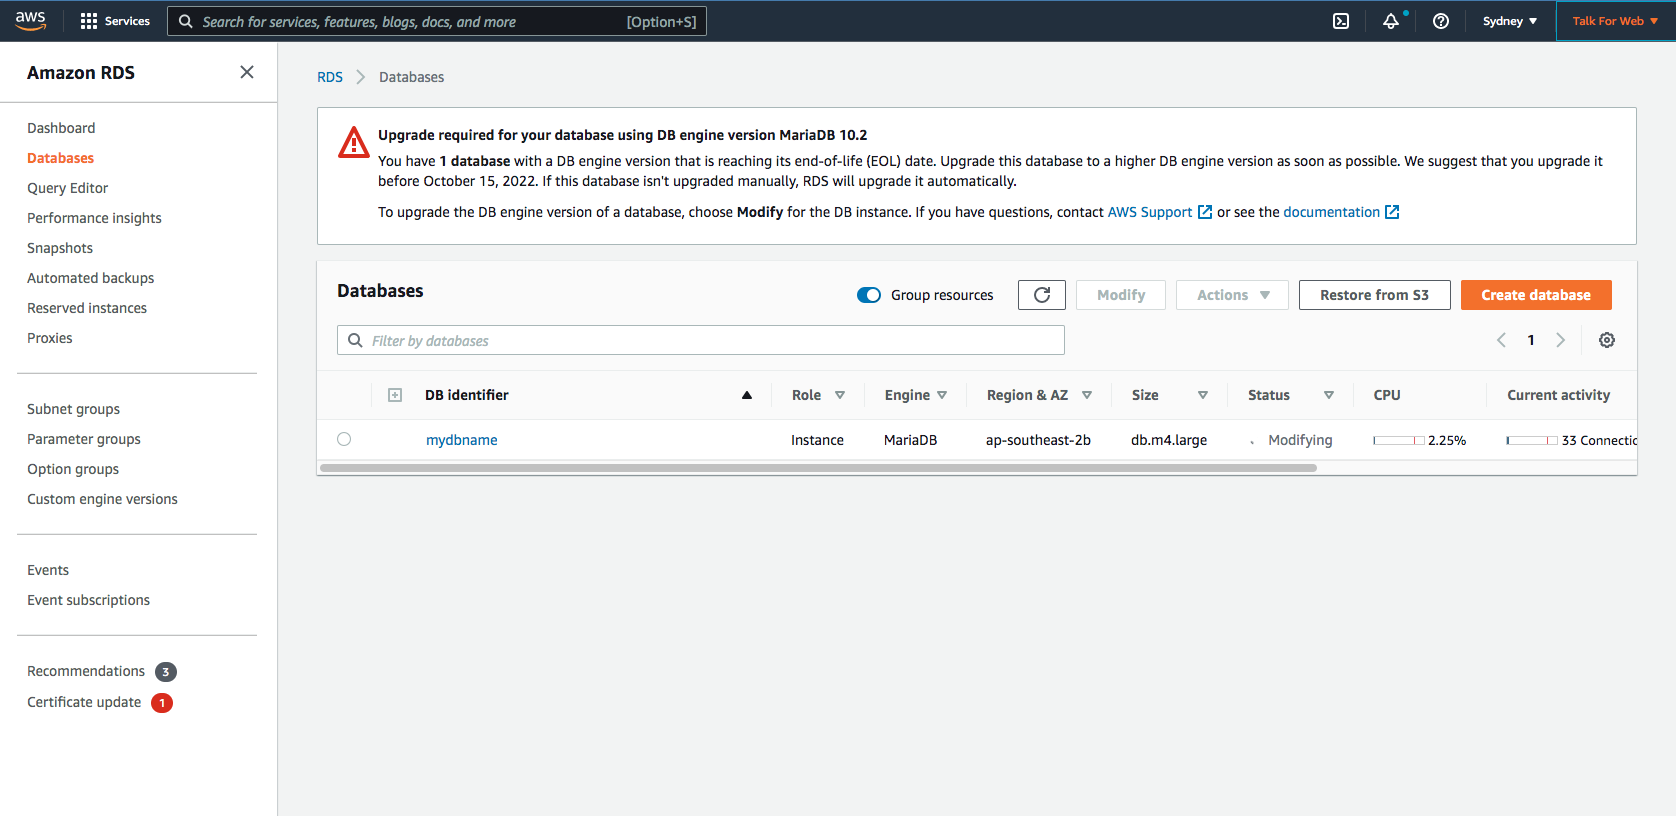Close the Amazon RDS sidebar panel

[247, 72]
